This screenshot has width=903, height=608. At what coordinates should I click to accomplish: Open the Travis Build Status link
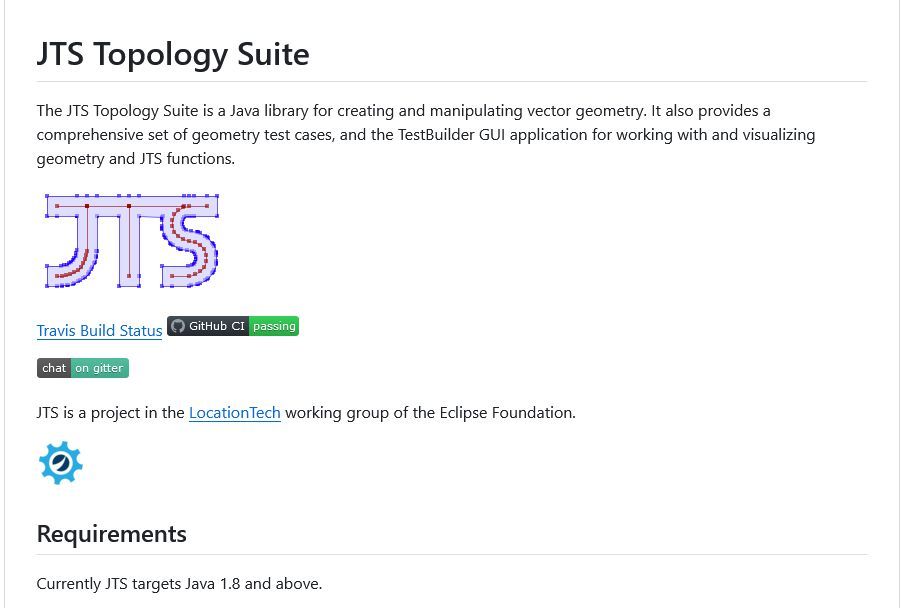pyautogui.click(x=100, y=330)
